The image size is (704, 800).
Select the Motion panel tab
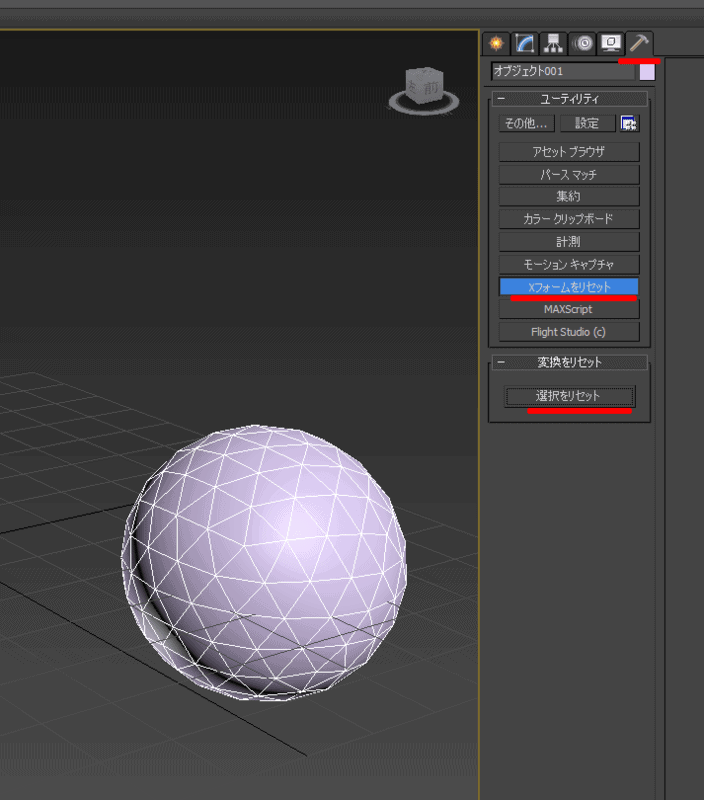coord(582,43)
